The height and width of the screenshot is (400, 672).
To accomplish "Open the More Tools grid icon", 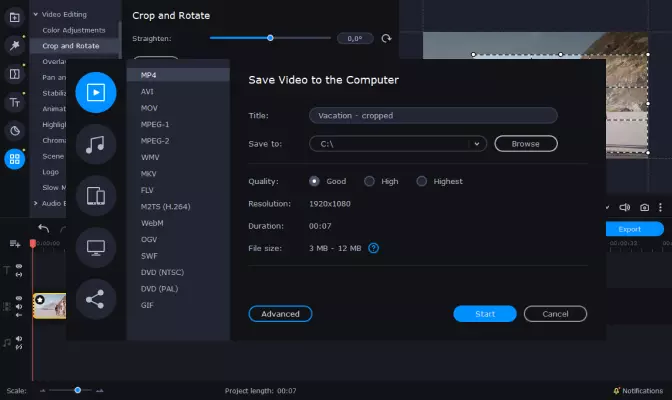I will pyautogui.click(x=15, y=159).
